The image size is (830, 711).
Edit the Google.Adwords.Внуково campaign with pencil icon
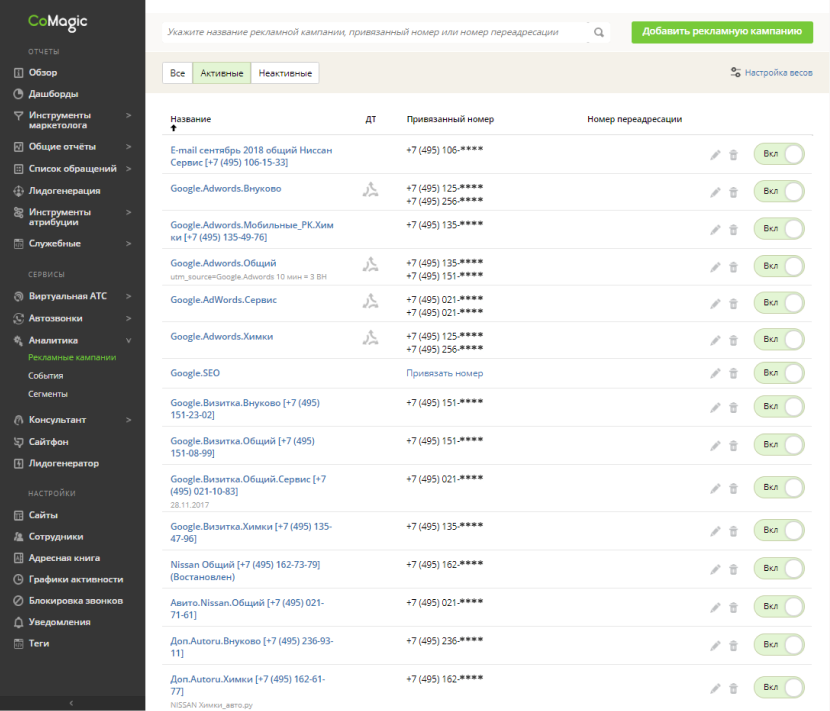715,192
